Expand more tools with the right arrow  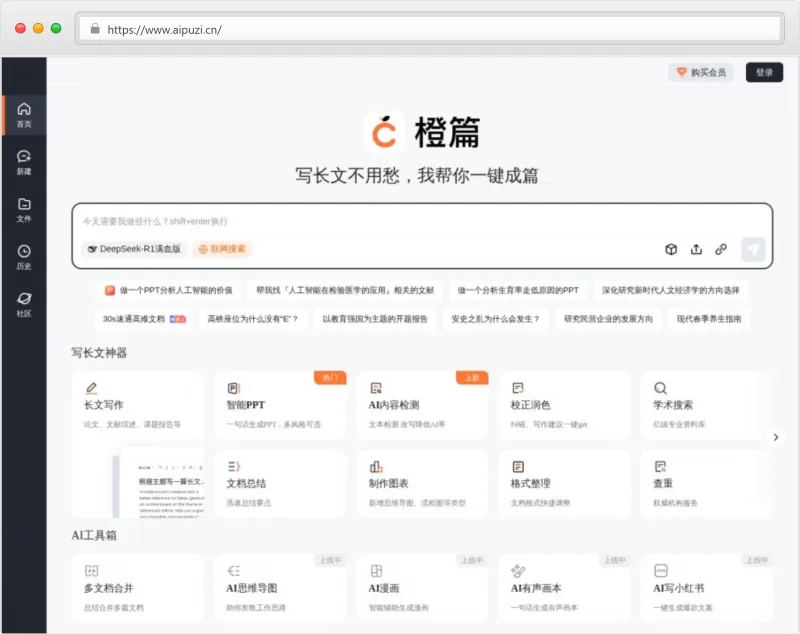[776, 437]
